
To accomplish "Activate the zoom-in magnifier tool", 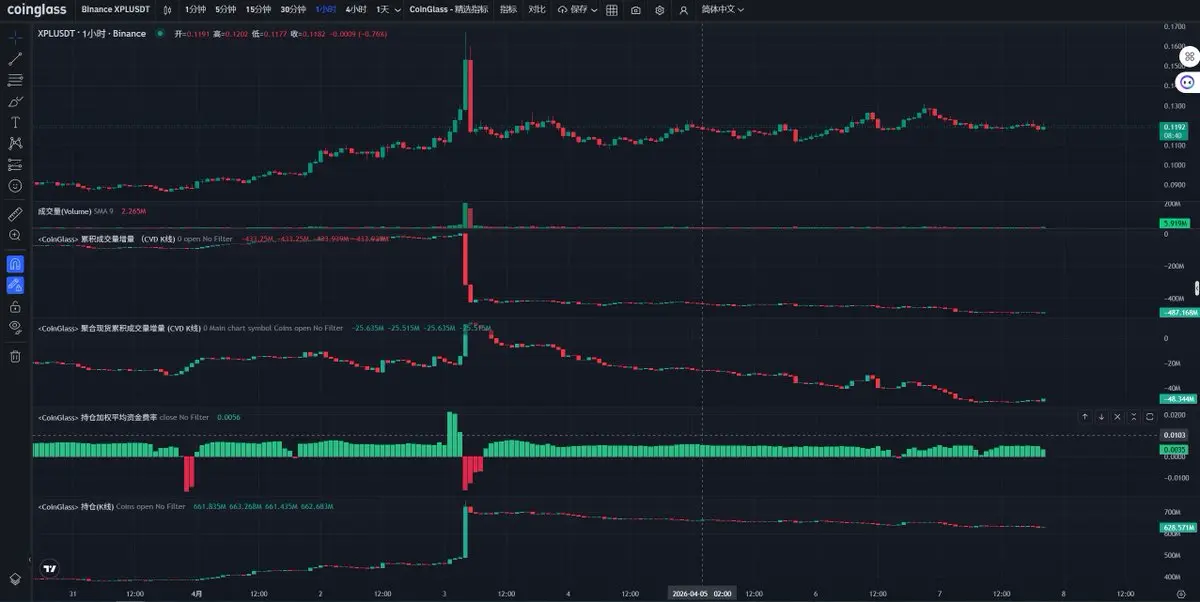I will coord(15,235).
